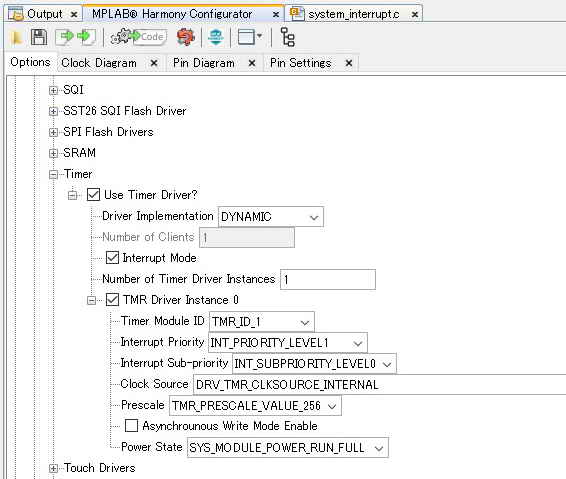Open the Prescale value dropdown
The height and width of the screenshot is (479, 566).
255,406
